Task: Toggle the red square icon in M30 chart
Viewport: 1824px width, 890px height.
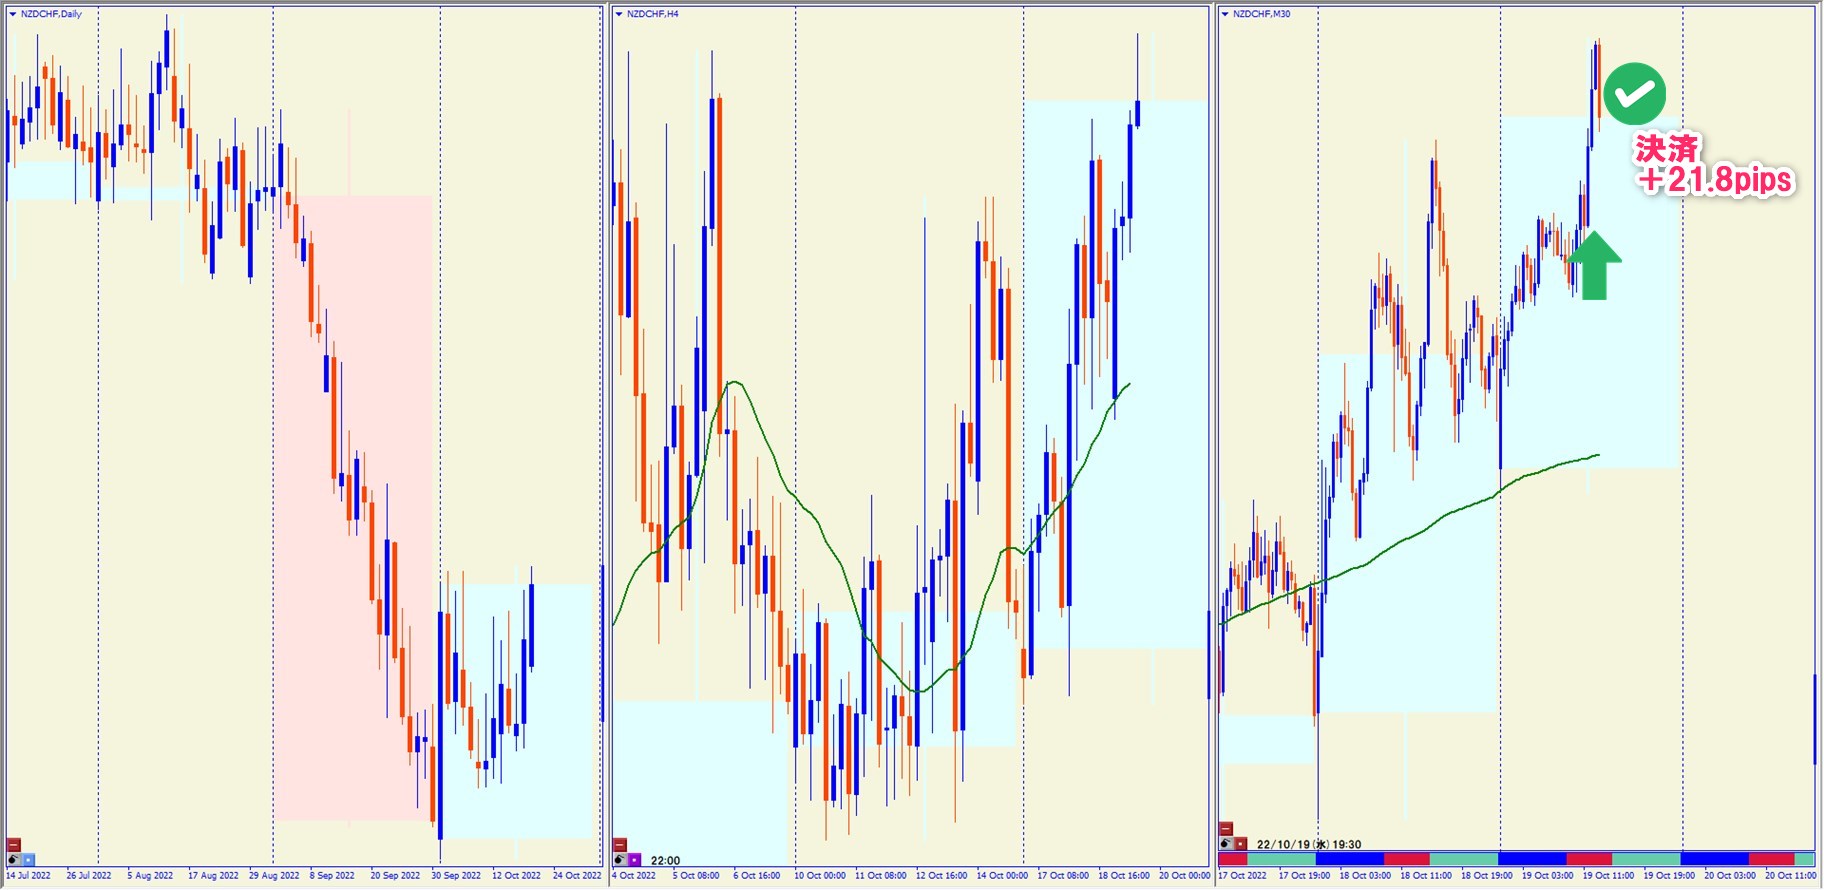Action: click(1241, 844)
